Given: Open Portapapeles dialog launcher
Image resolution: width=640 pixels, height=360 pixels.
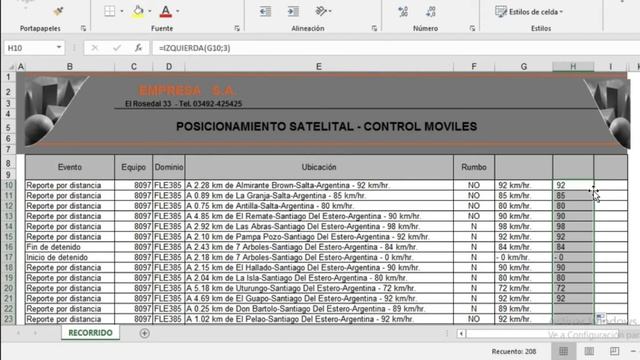Looking at the screenshot, I should click(x=83, y=28).
